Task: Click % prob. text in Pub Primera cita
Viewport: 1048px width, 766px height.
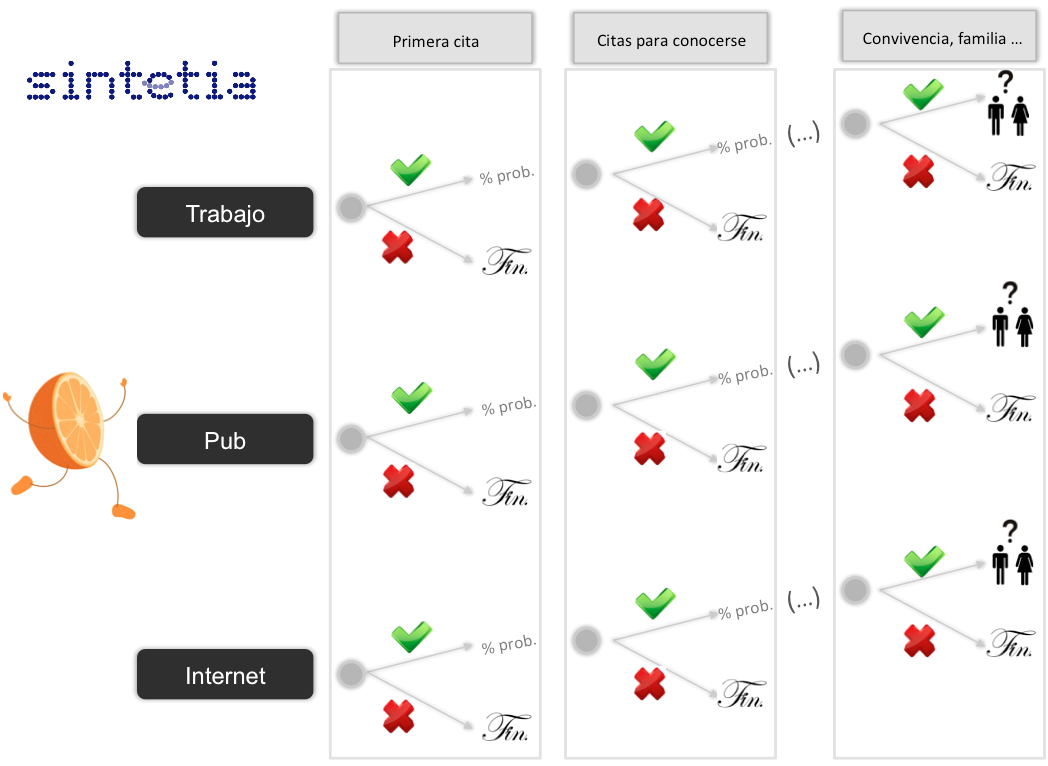Action: pos(509,405)
